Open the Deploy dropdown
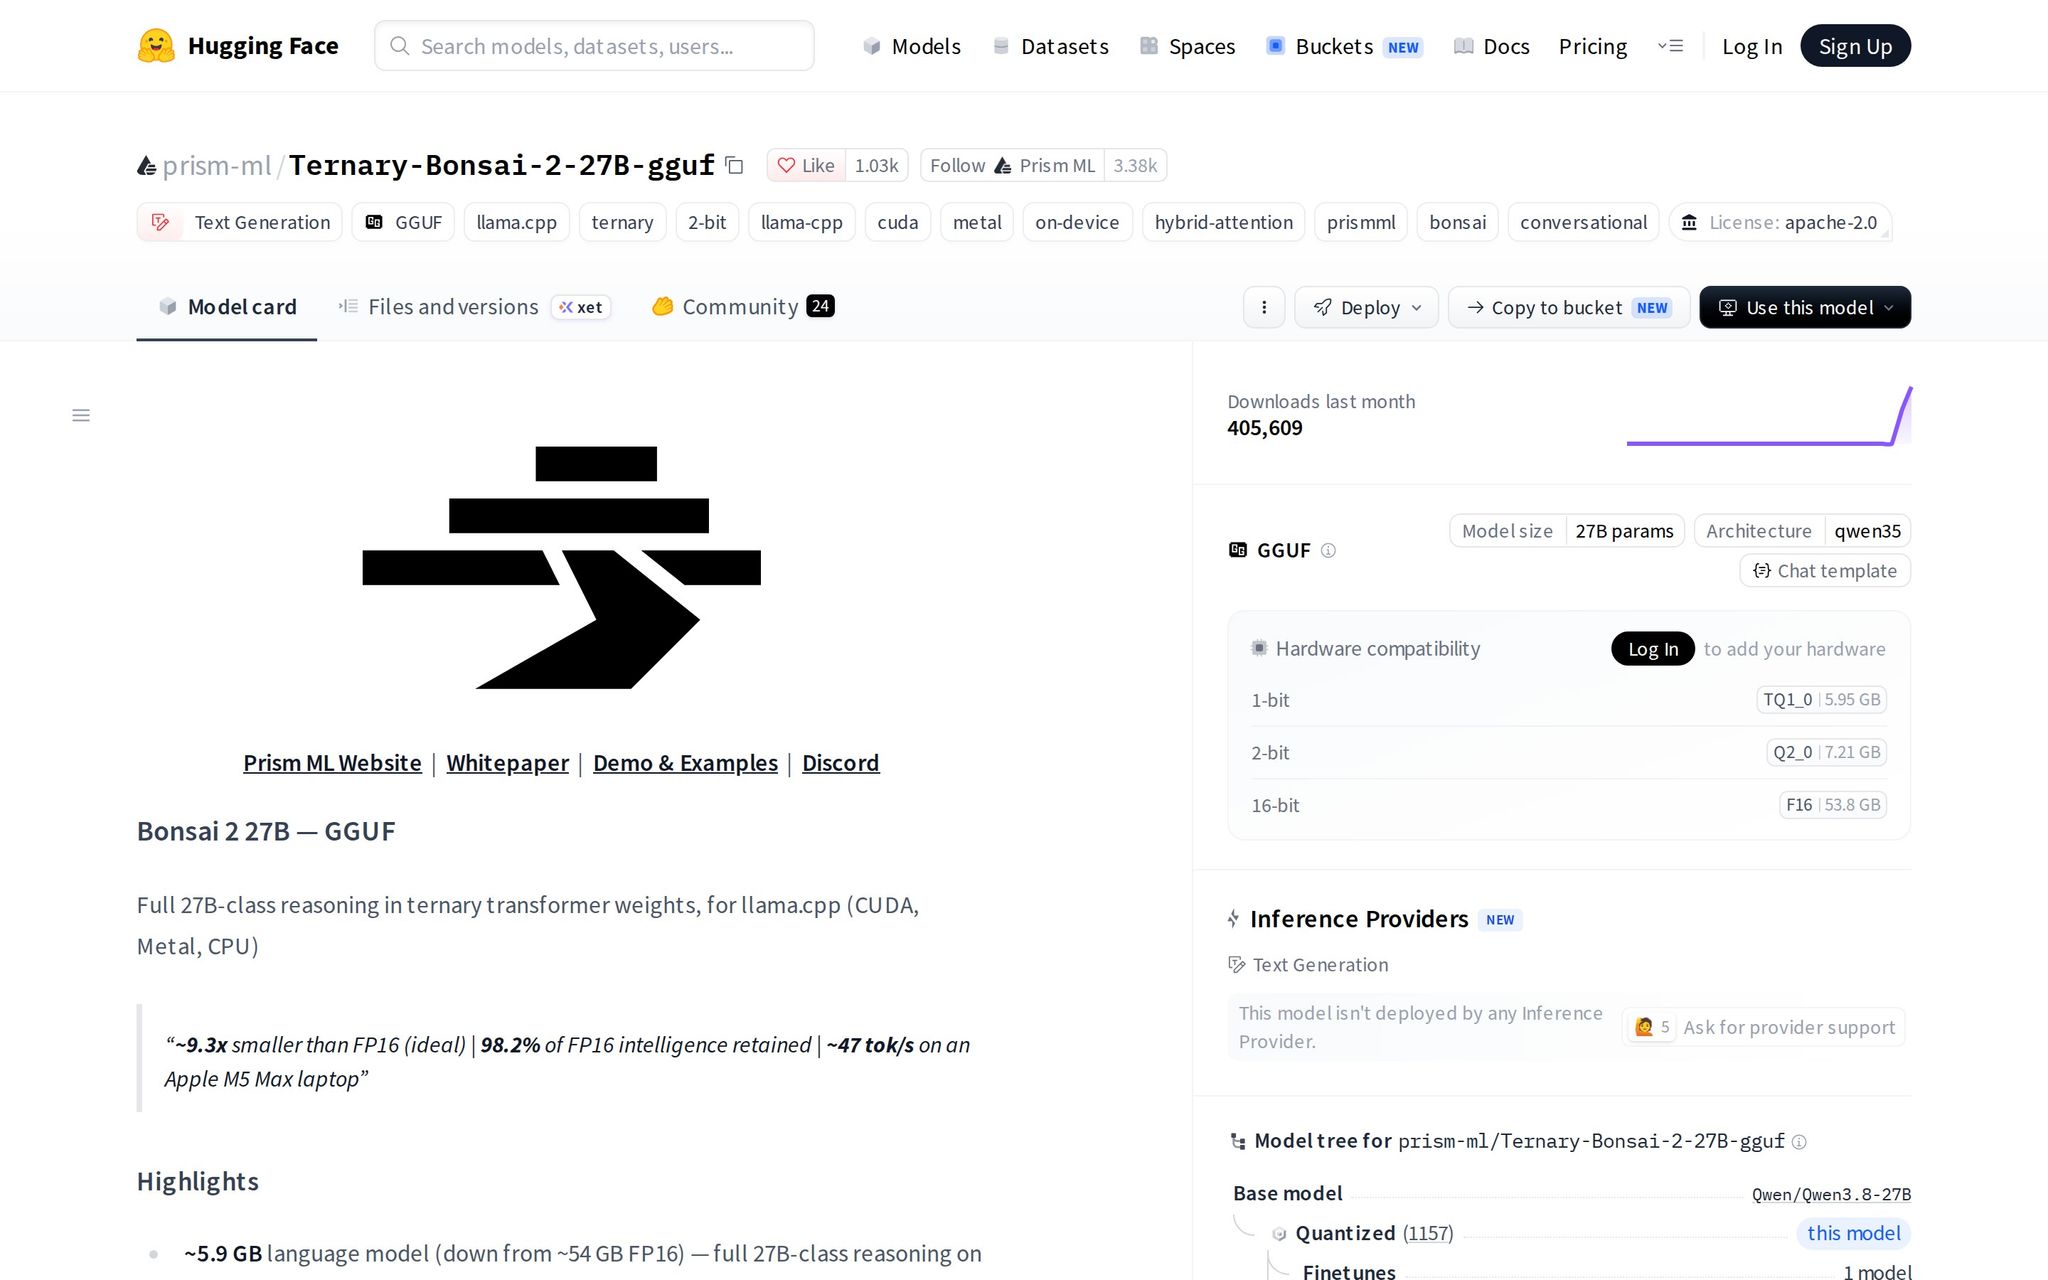The width and height of the screenshot is (2048, 1280). 1366,307
